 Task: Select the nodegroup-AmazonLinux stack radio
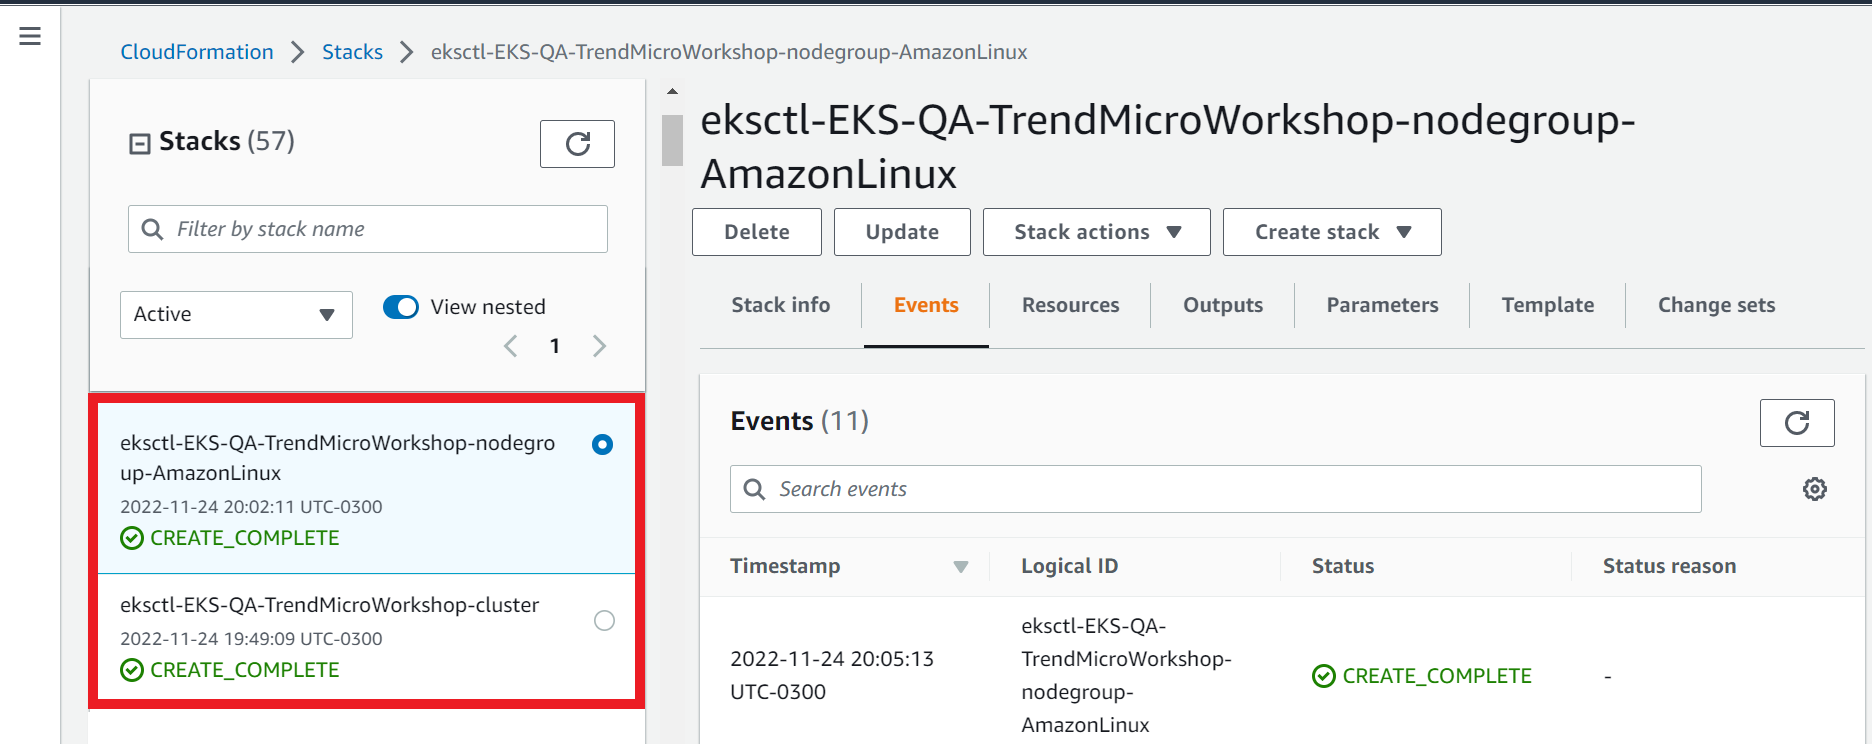coord(602,444)
